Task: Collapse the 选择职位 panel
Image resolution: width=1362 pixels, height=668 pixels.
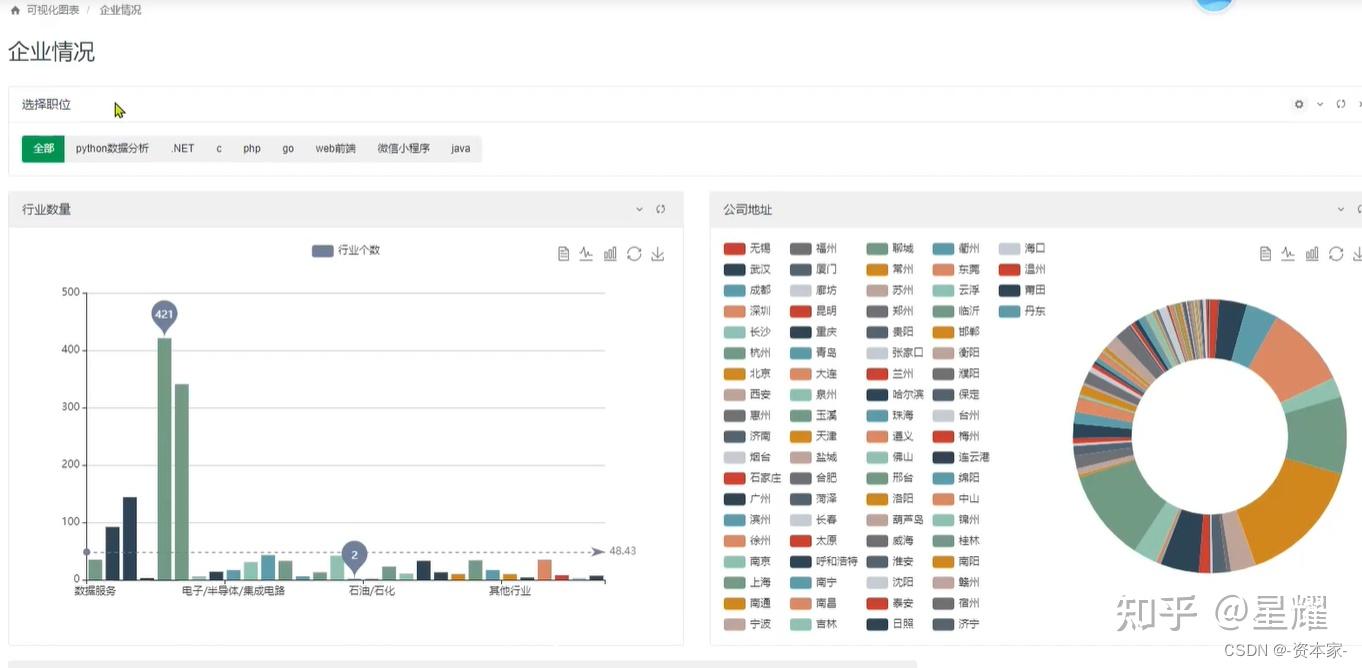Action: pos(1320,104)
